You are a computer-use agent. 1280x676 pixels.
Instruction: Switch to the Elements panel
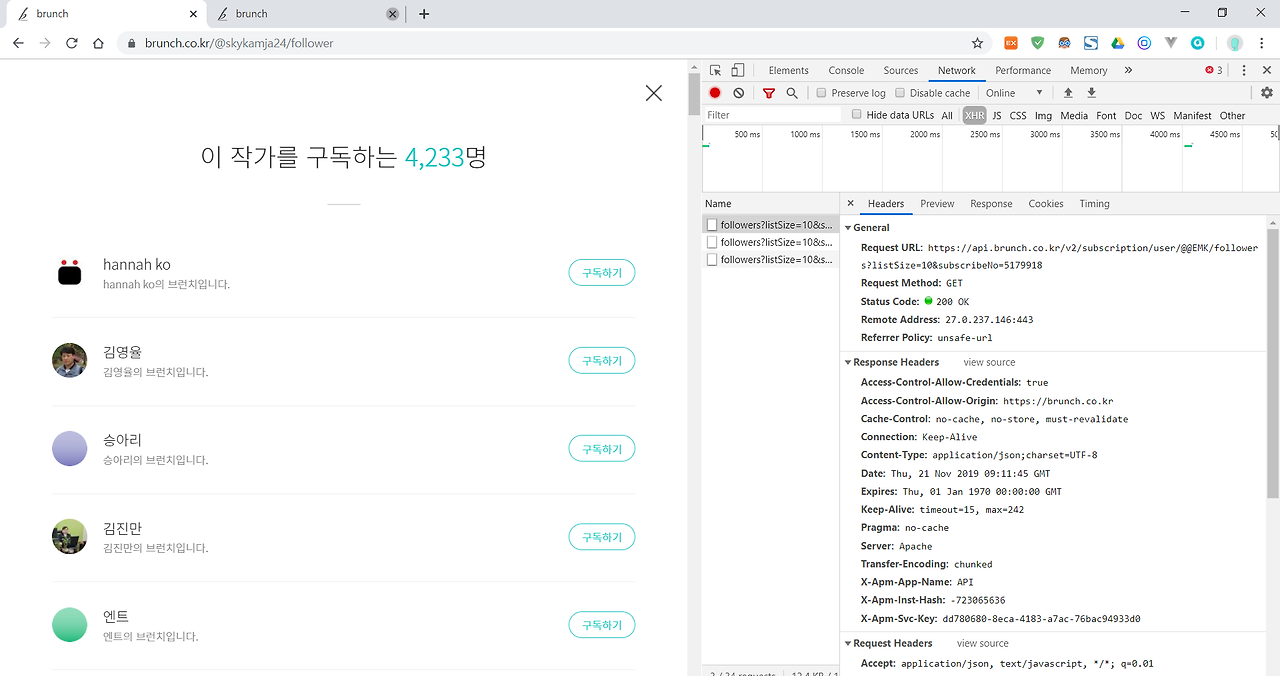(x=789, y=70)
